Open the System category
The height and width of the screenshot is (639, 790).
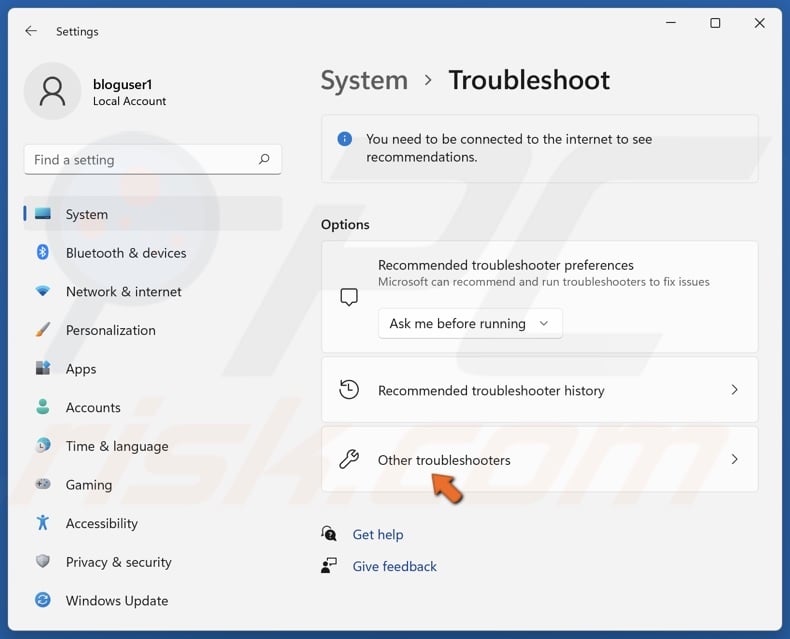coord(153,214)
